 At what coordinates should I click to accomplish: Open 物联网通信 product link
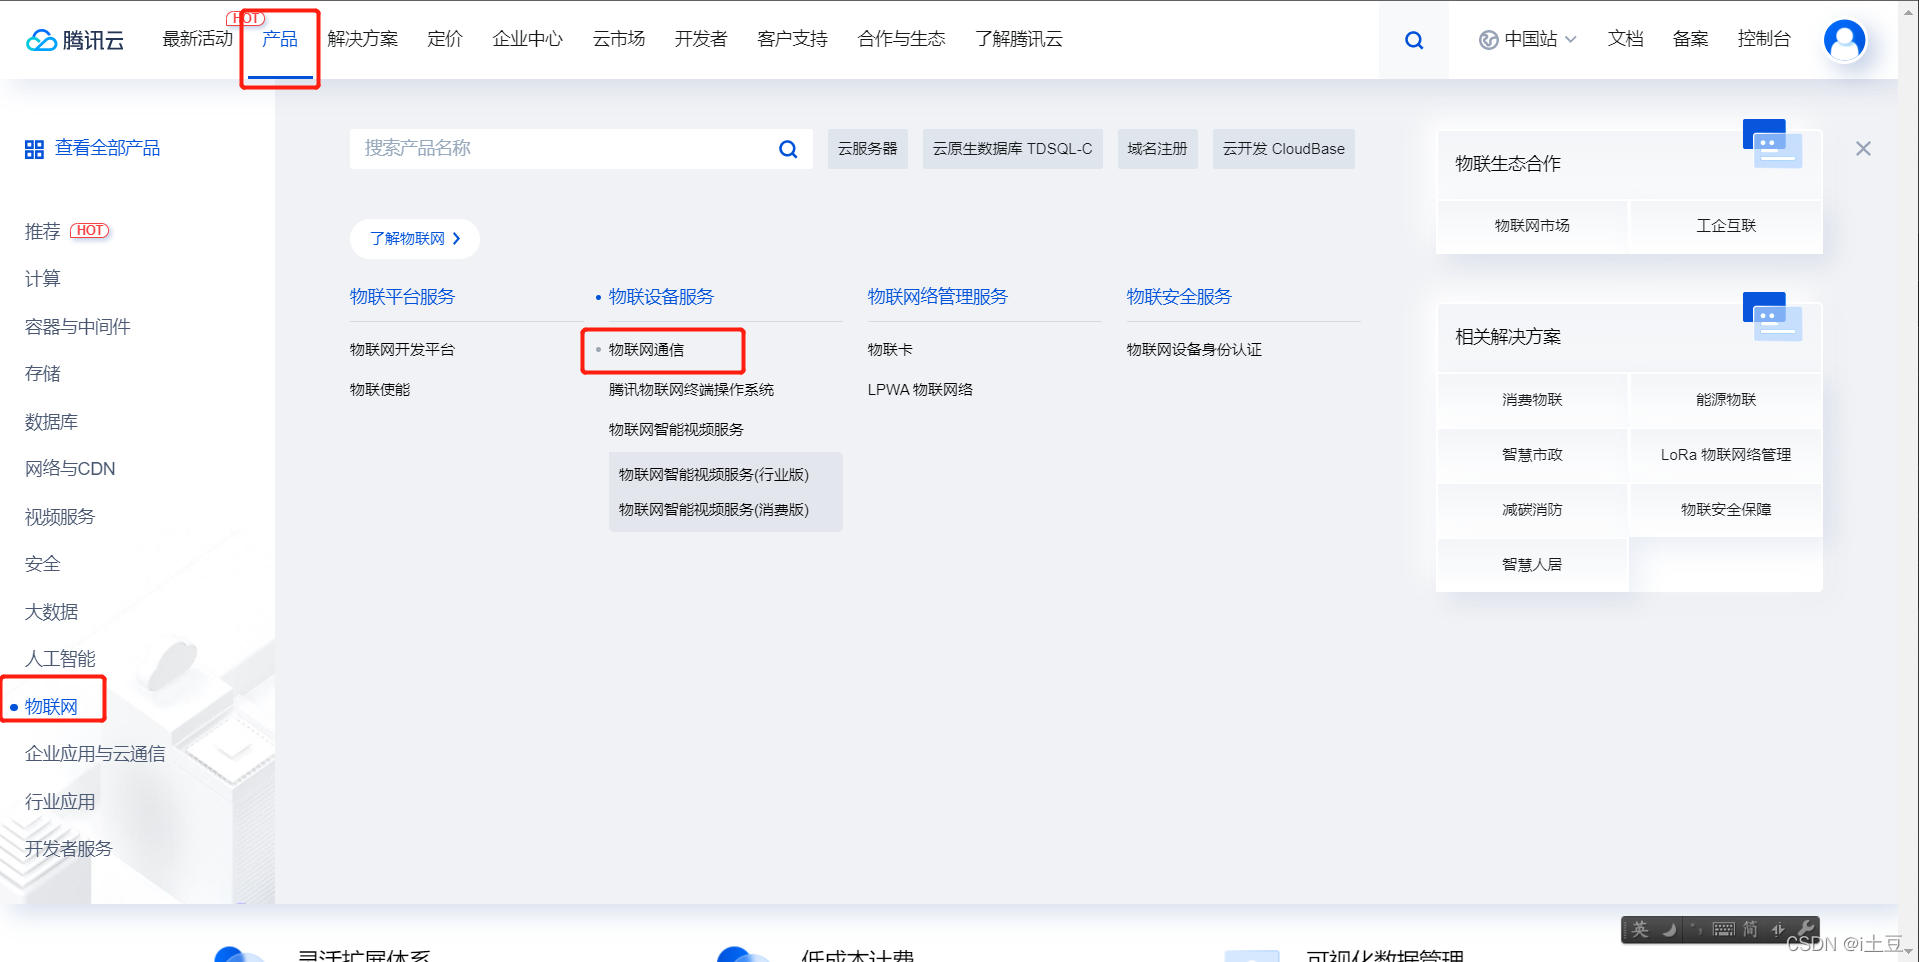[647, 350]
